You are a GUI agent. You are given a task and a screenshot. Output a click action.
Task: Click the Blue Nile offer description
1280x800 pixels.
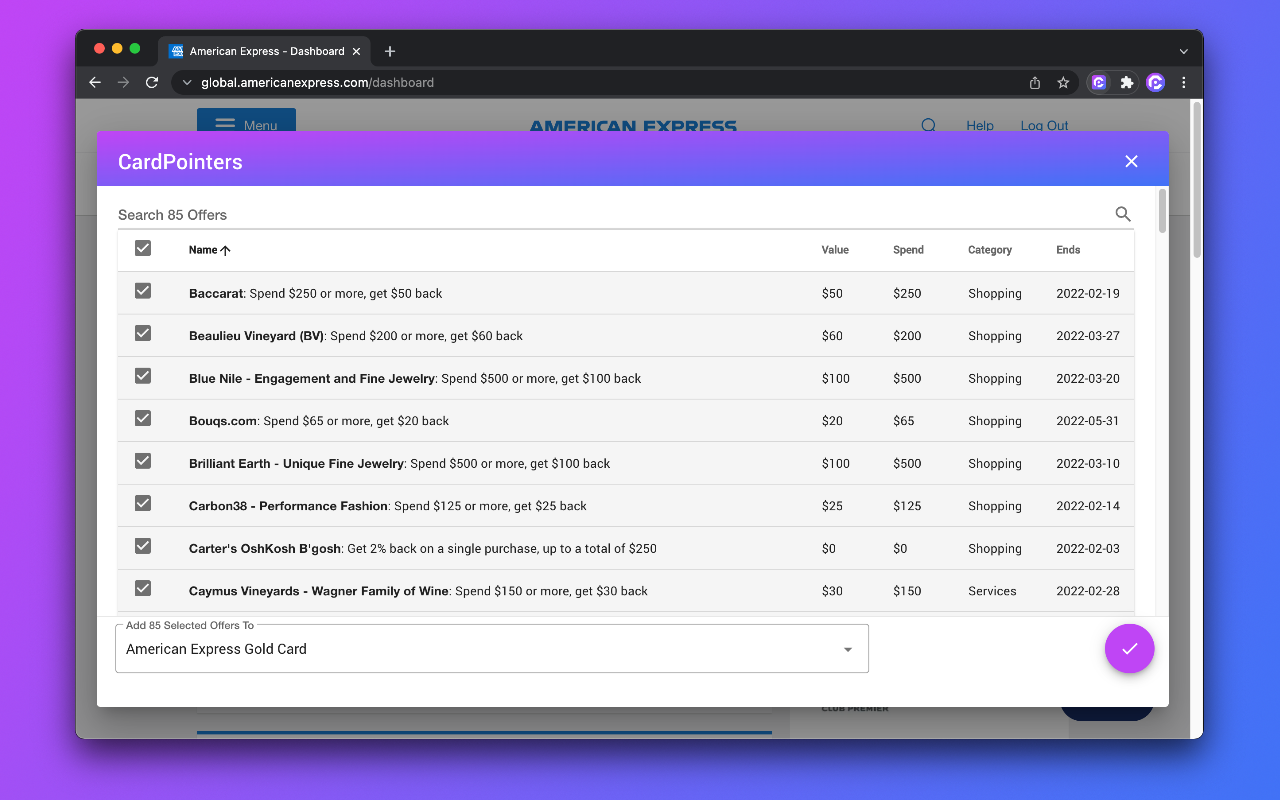415,379
